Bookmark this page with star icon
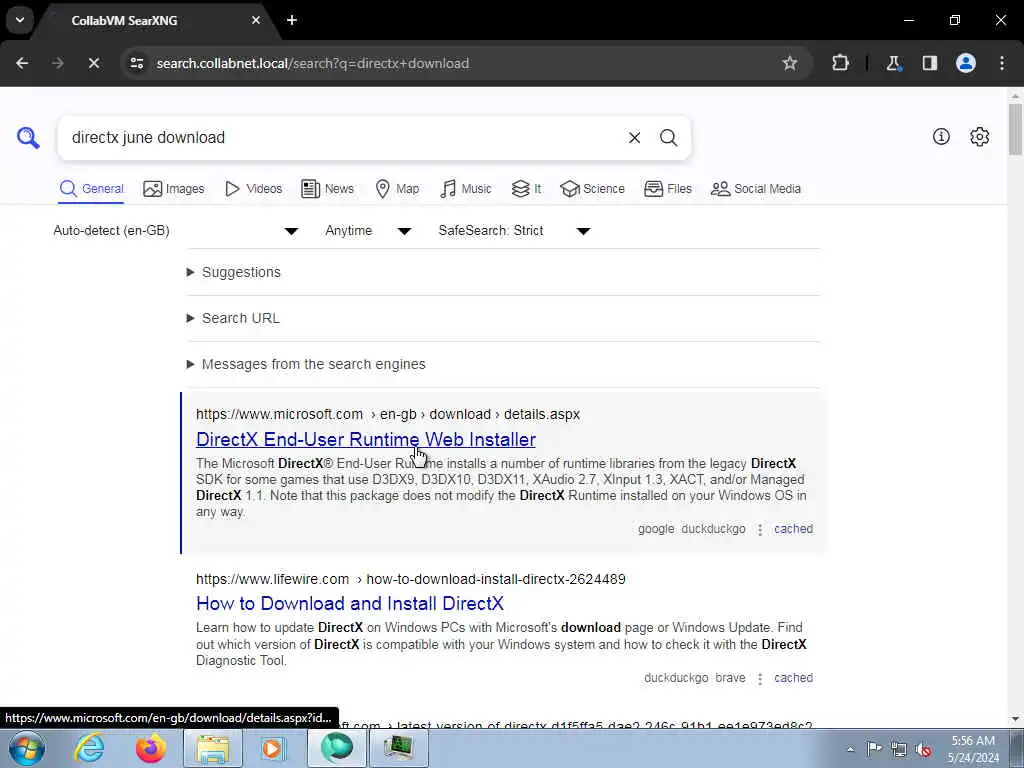Viewport: 1024px width, 768px height. point(790,63)
